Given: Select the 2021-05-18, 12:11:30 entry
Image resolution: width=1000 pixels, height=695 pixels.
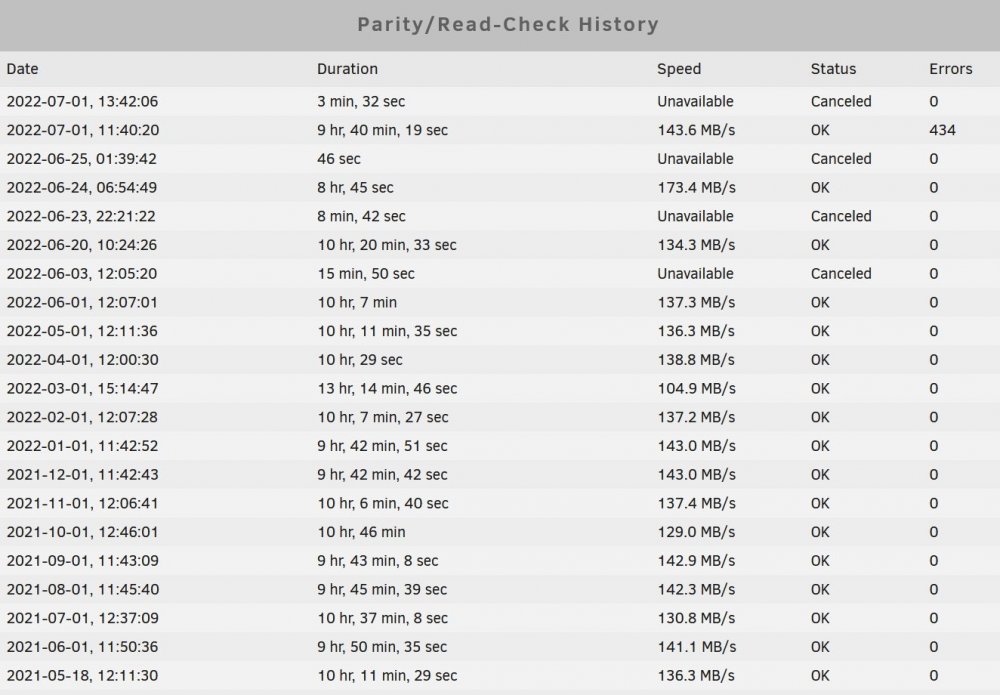Looking at the screenshot, I should (x=500, y=675).
